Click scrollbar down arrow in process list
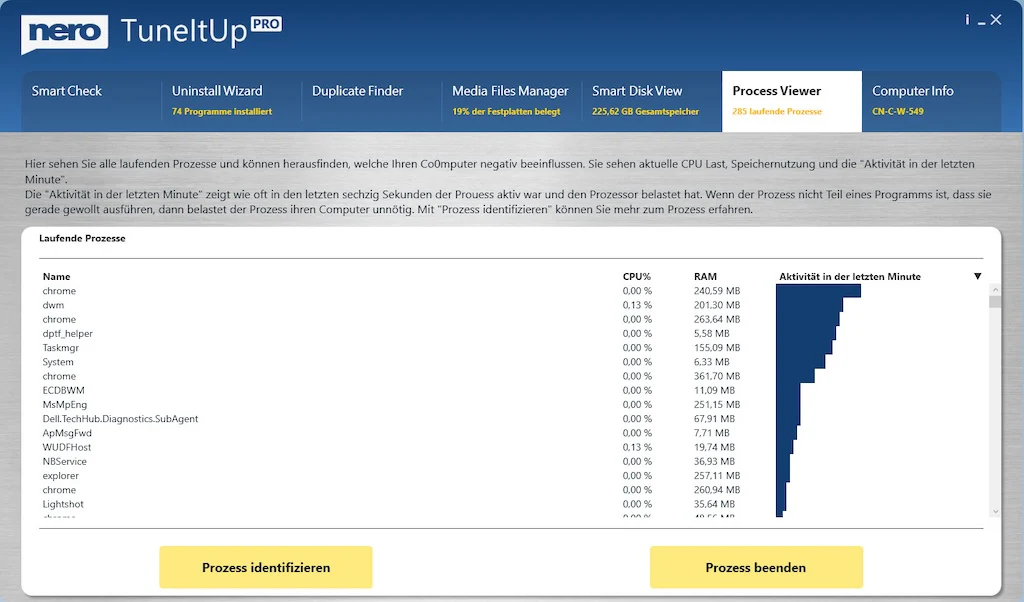Screen dimensions: 1024x602 coord(995,512)
